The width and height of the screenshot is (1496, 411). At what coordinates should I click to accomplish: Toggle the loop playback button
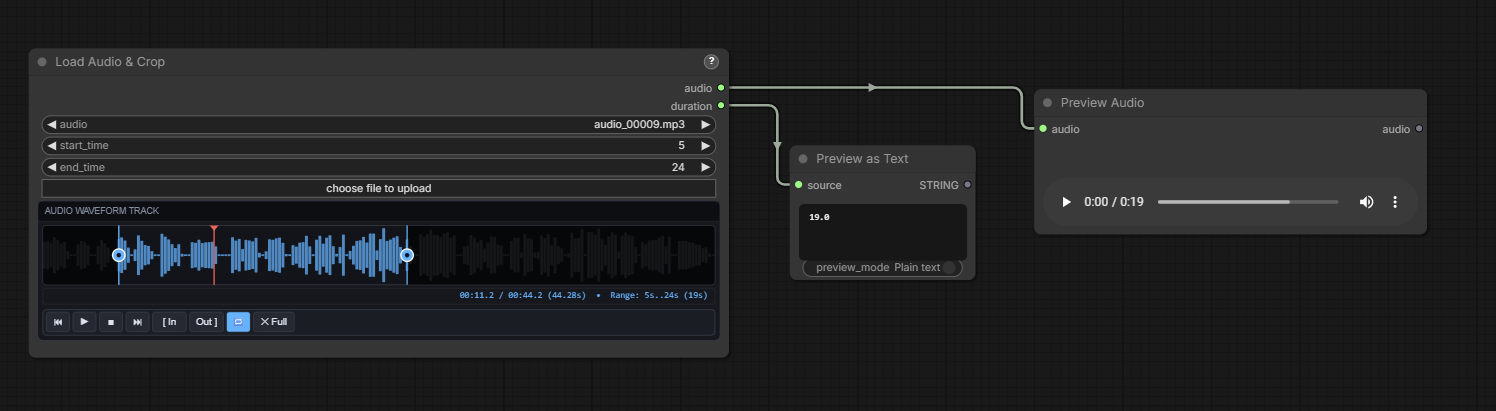point(238,321)
